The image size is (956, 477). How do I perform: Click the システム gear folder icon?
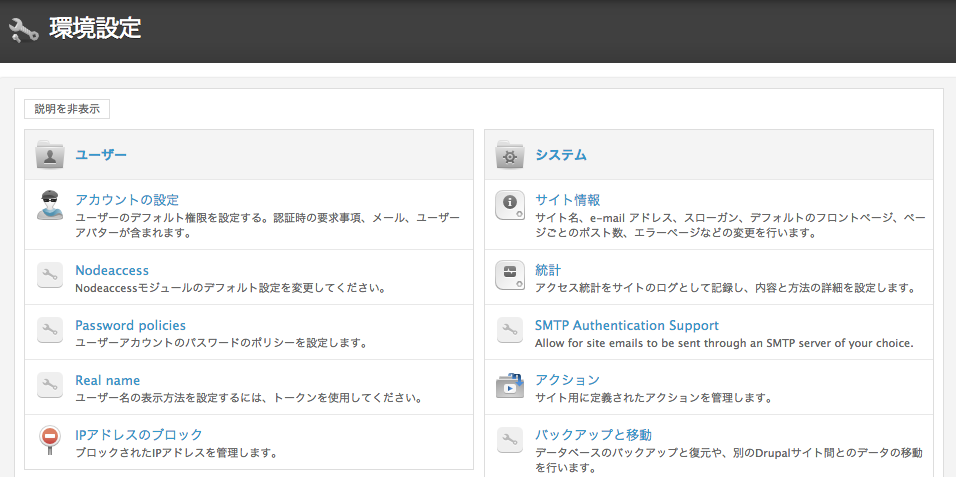(x=510, y=155)
